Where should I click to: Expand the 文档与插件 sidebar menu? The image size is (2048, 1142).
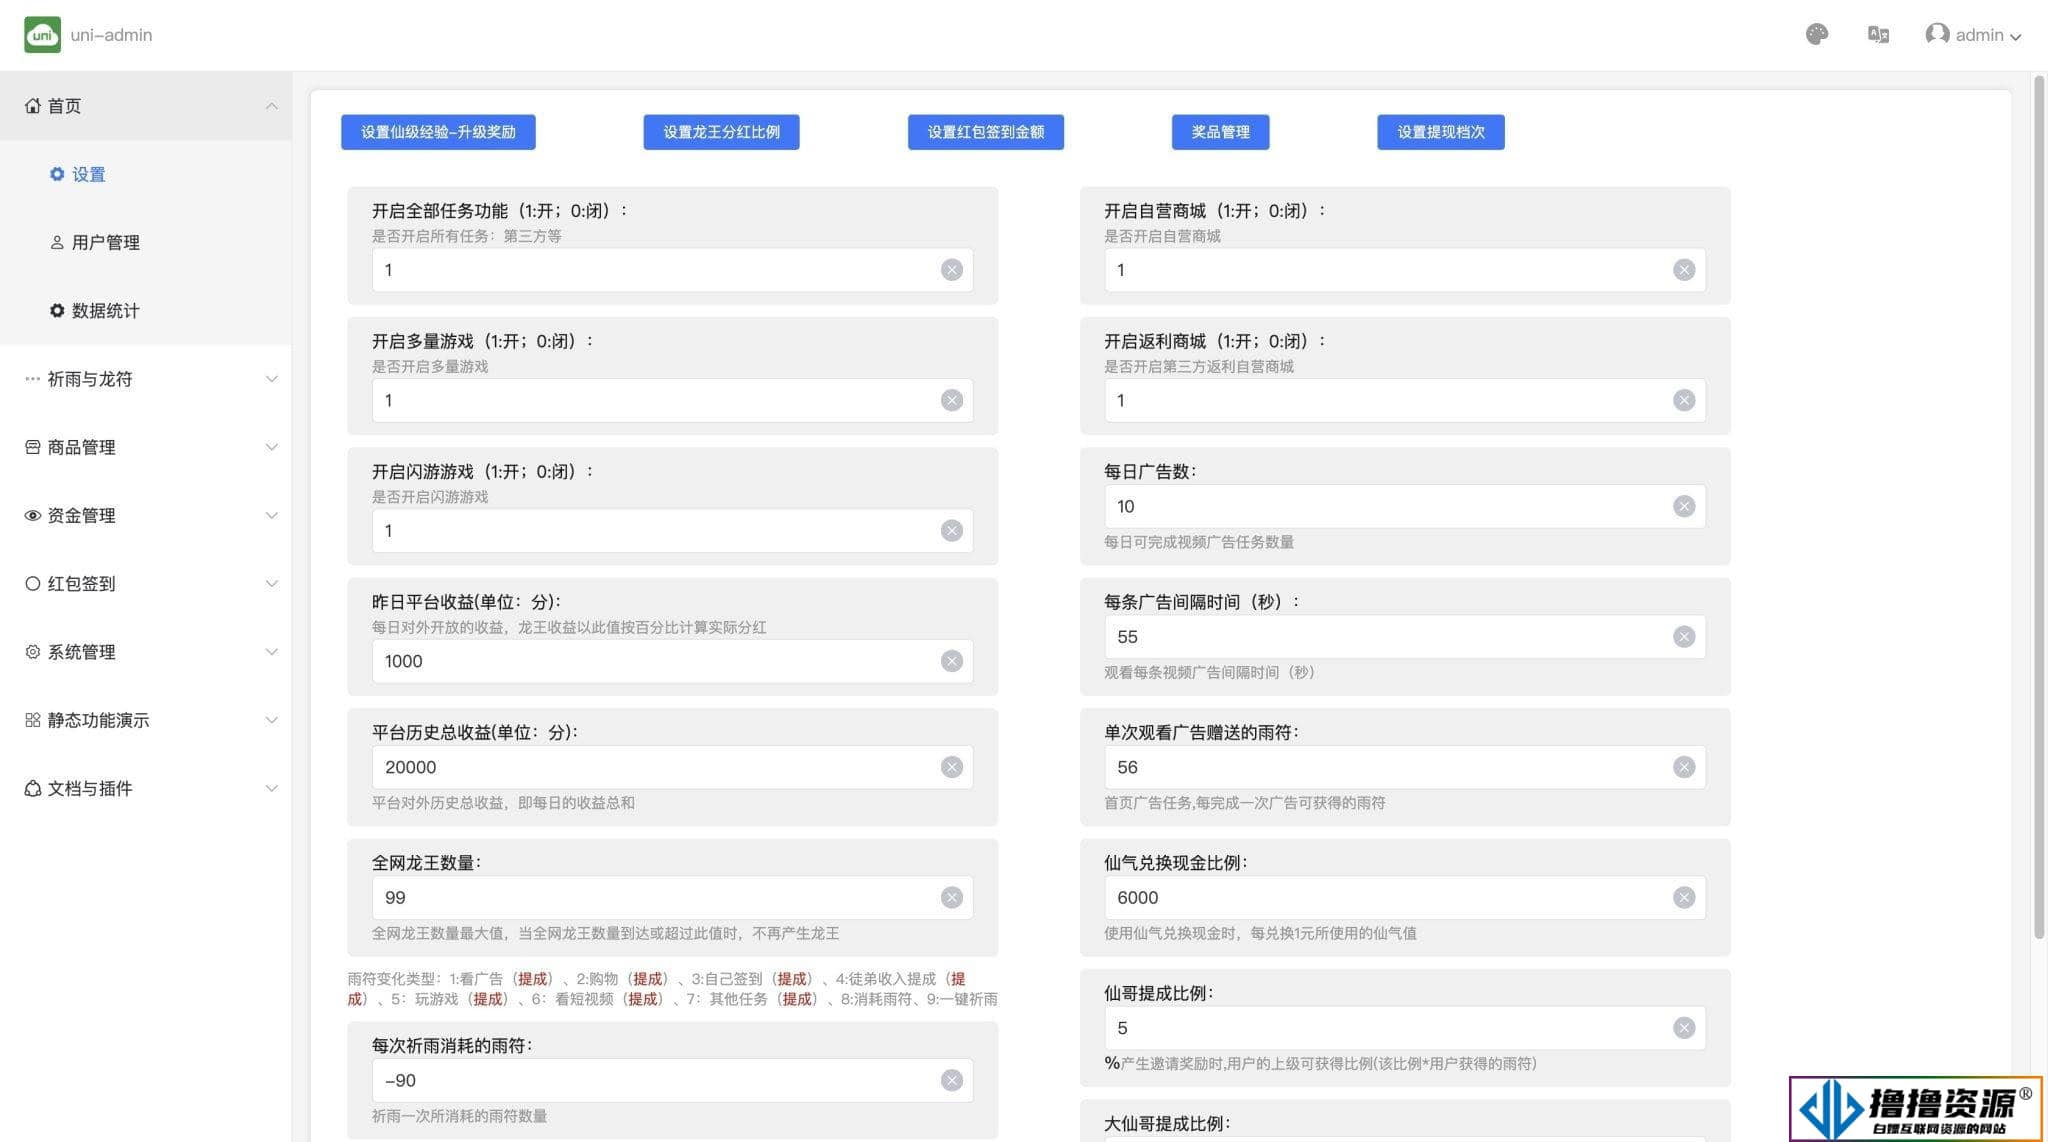271,789
